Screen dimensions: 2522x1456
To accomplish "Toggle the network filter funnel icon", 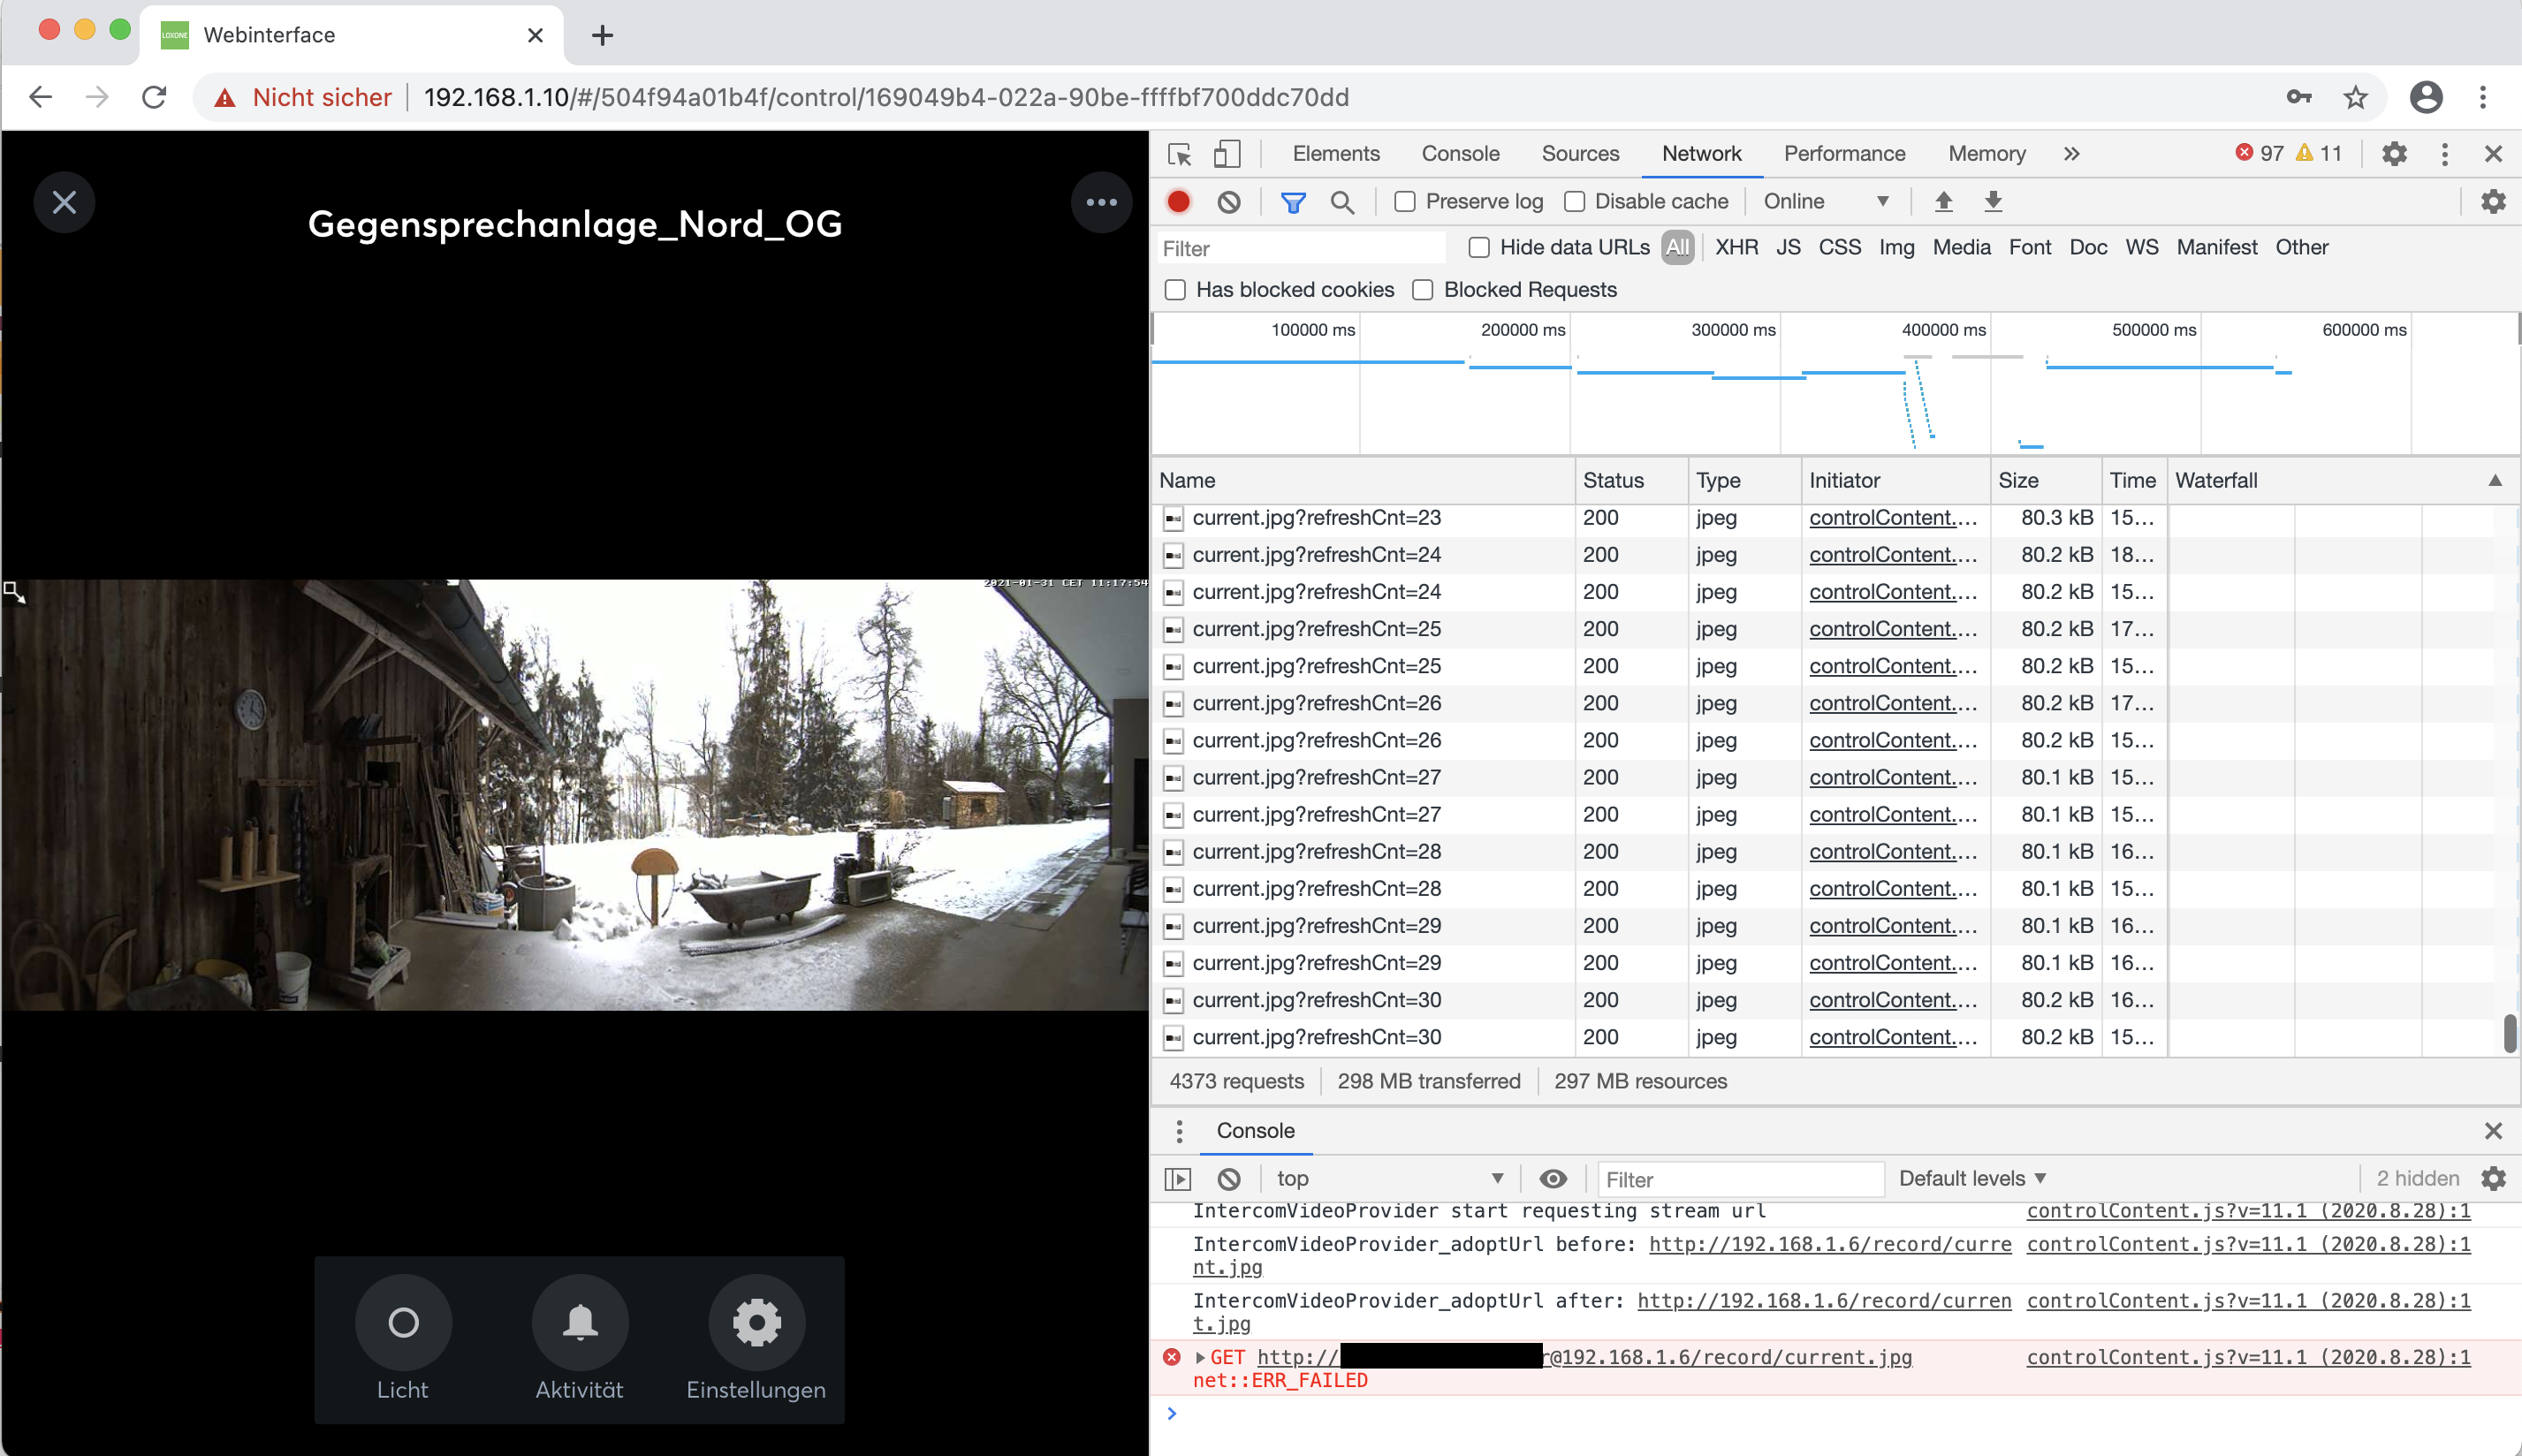I will tap(1292, 202).
